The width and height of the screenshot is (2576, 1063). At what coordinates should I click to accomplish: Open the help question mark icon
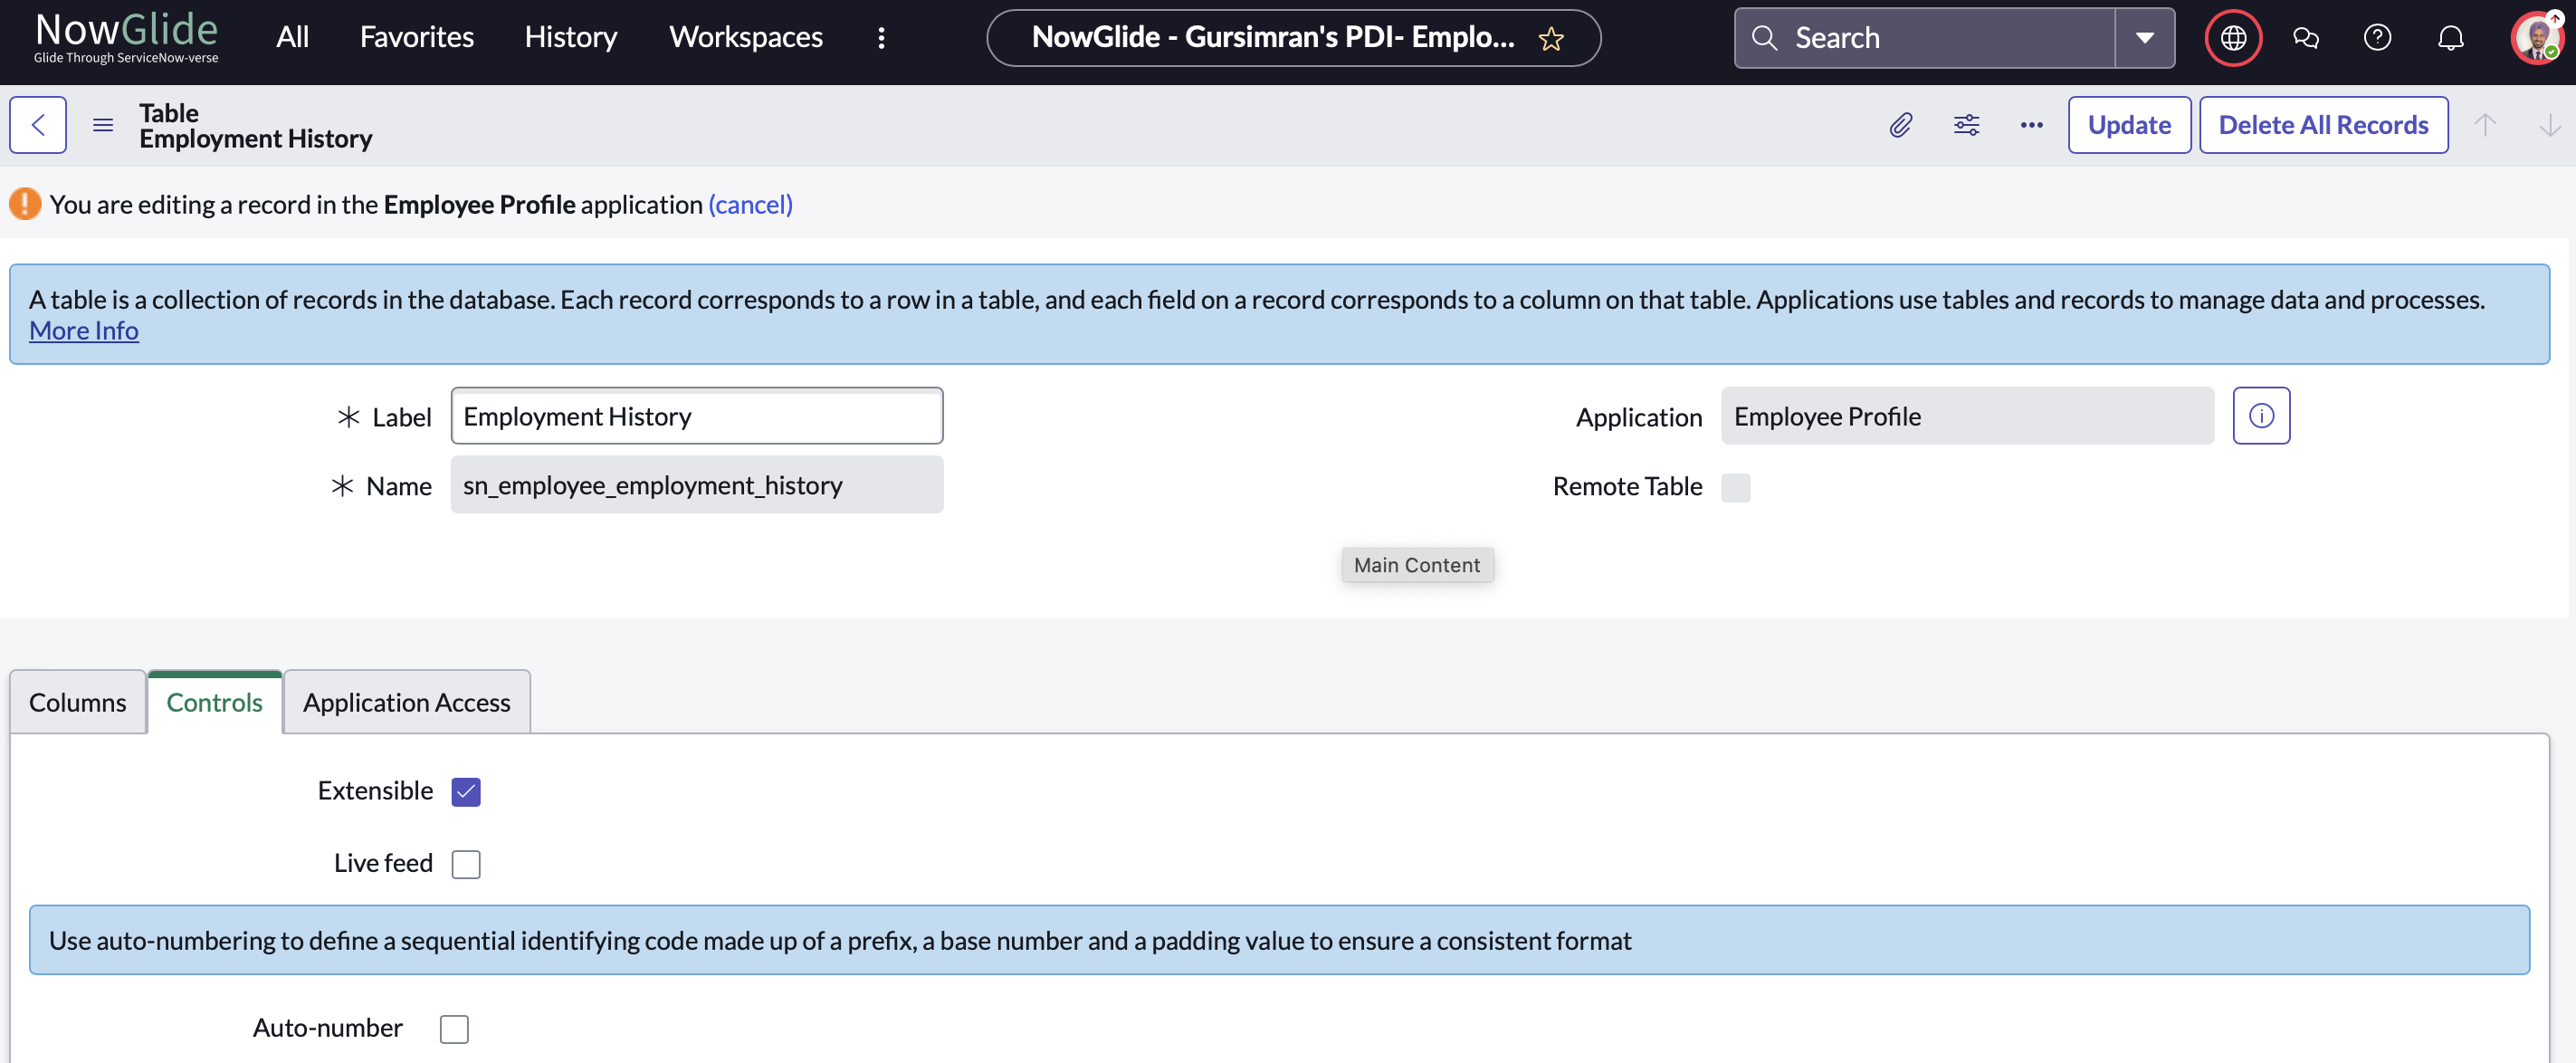(x=2378, y=38)
